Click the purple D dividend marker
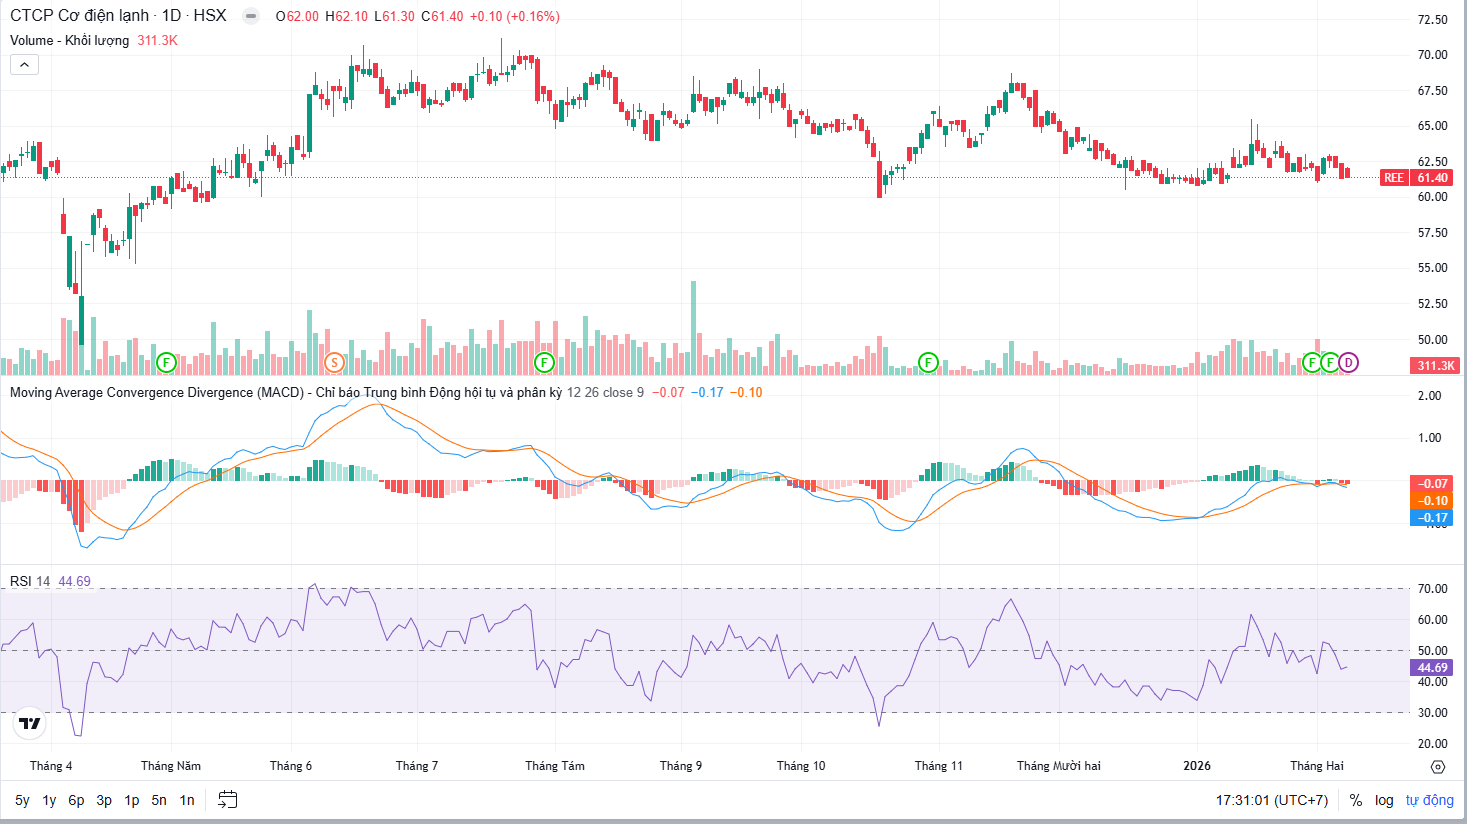Screen dimensions: 1467x824 (1348, 362)
